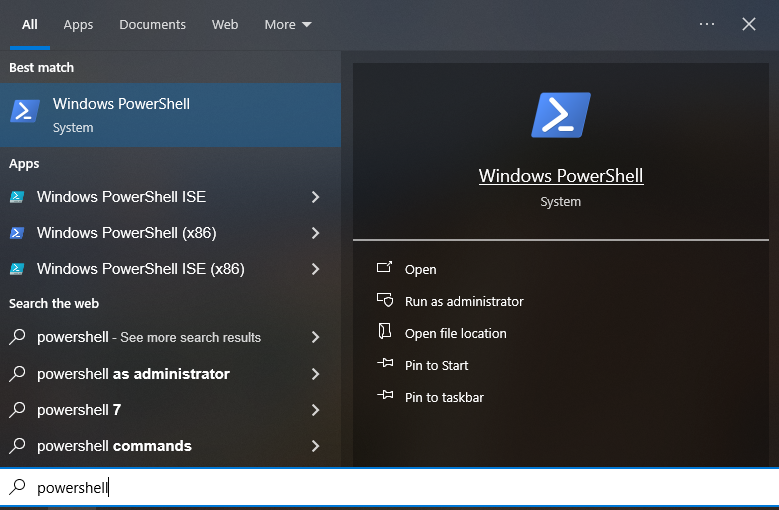Expand 'See more search results' arrow

[315, 337]
